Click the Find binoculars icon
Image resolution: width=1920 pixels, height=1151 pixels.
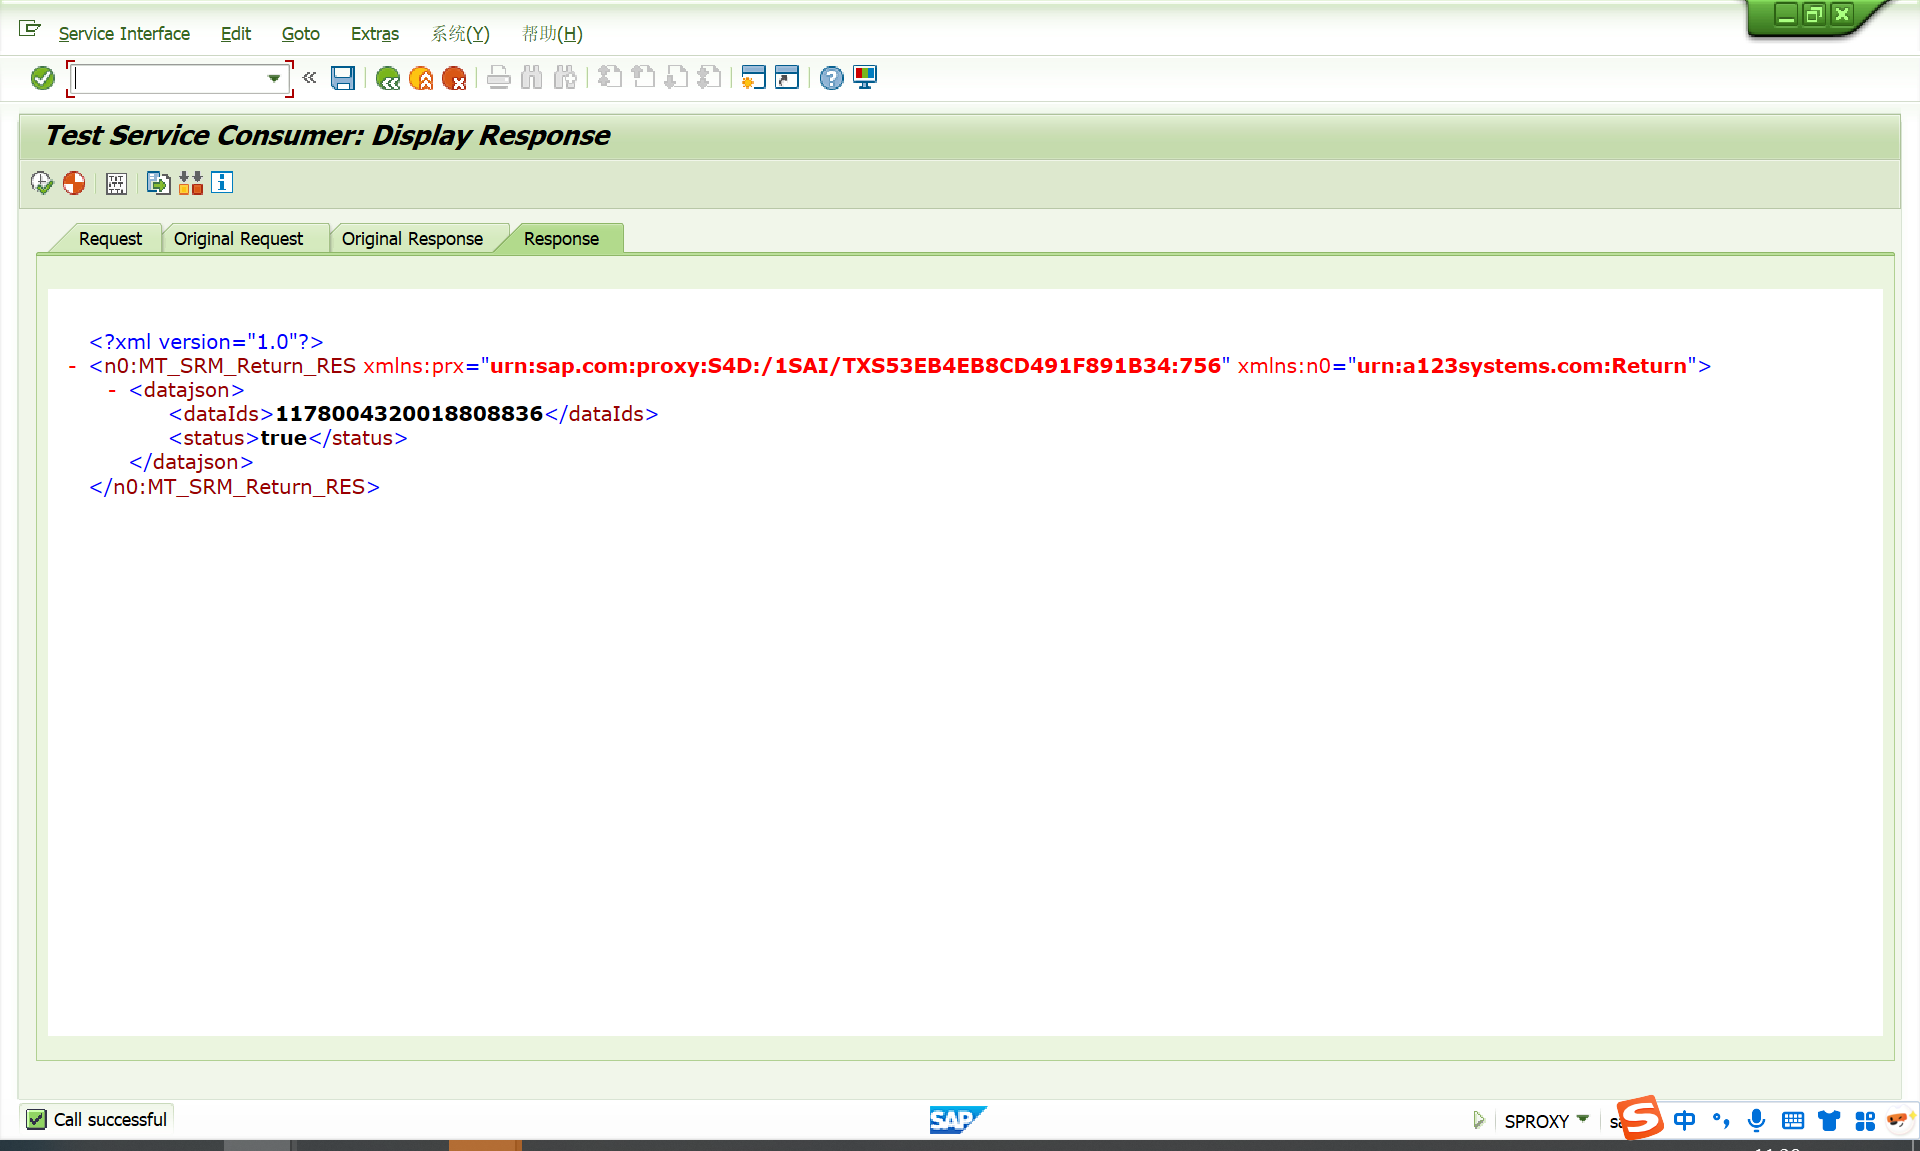tap(532, 78)
